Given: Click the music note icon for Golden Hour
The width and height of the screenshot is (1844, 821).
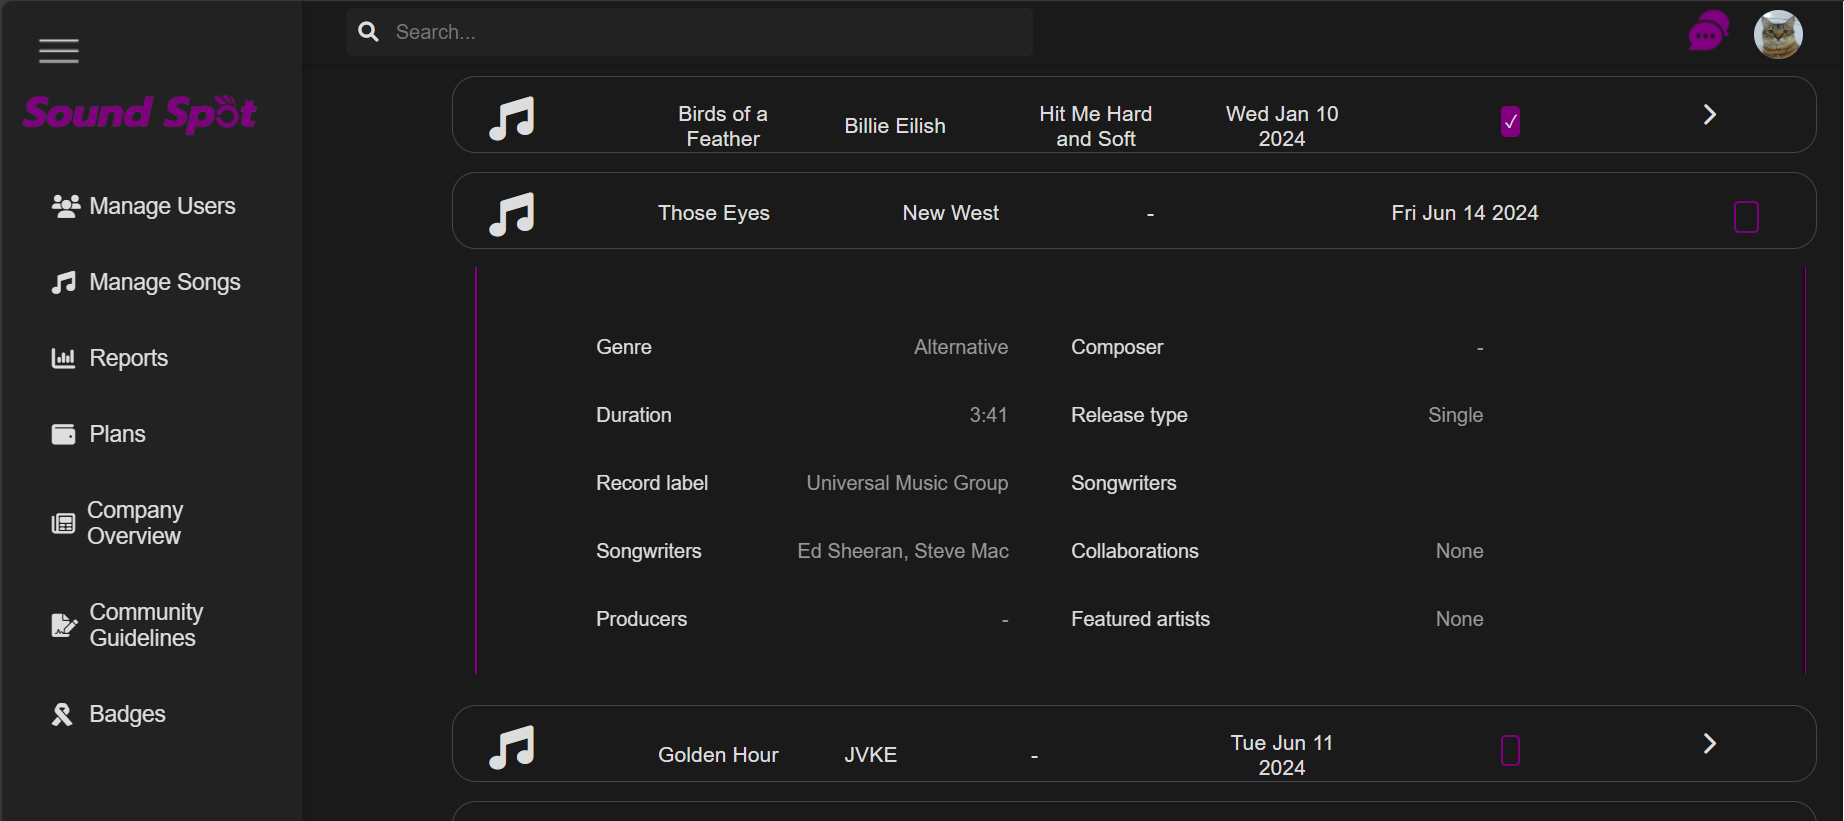Looking at the screenshot, I should click(x=512, y=747).
